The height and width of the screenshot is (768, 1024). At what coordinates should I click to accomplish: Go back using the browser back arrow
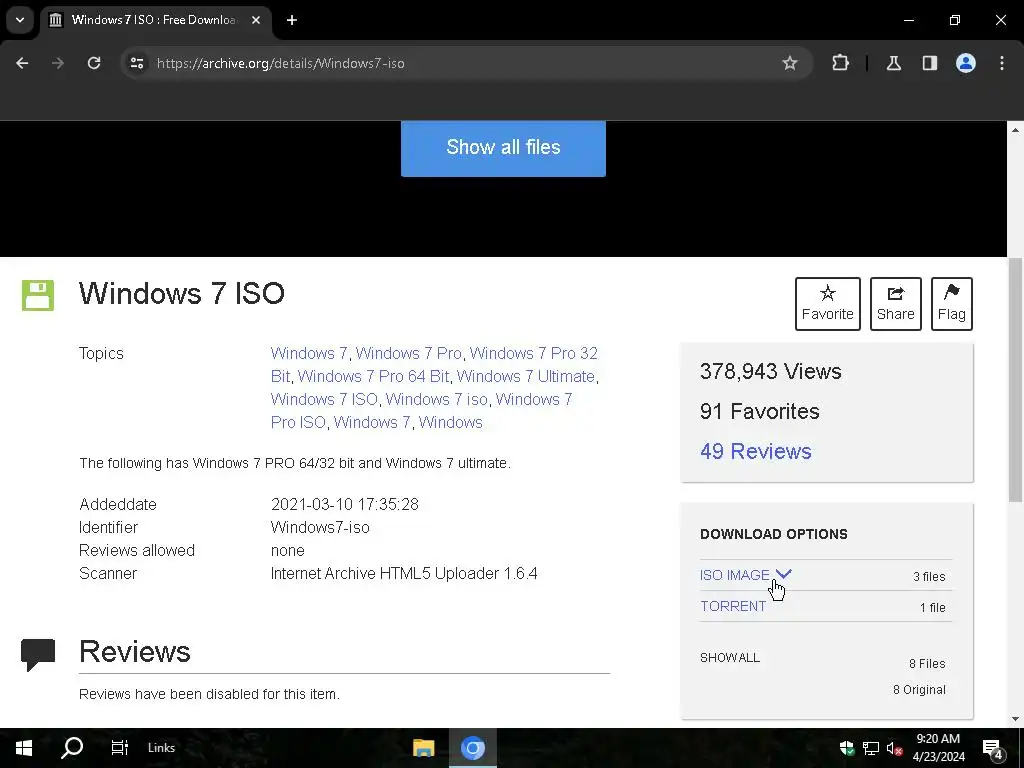[x=22, y=63]
